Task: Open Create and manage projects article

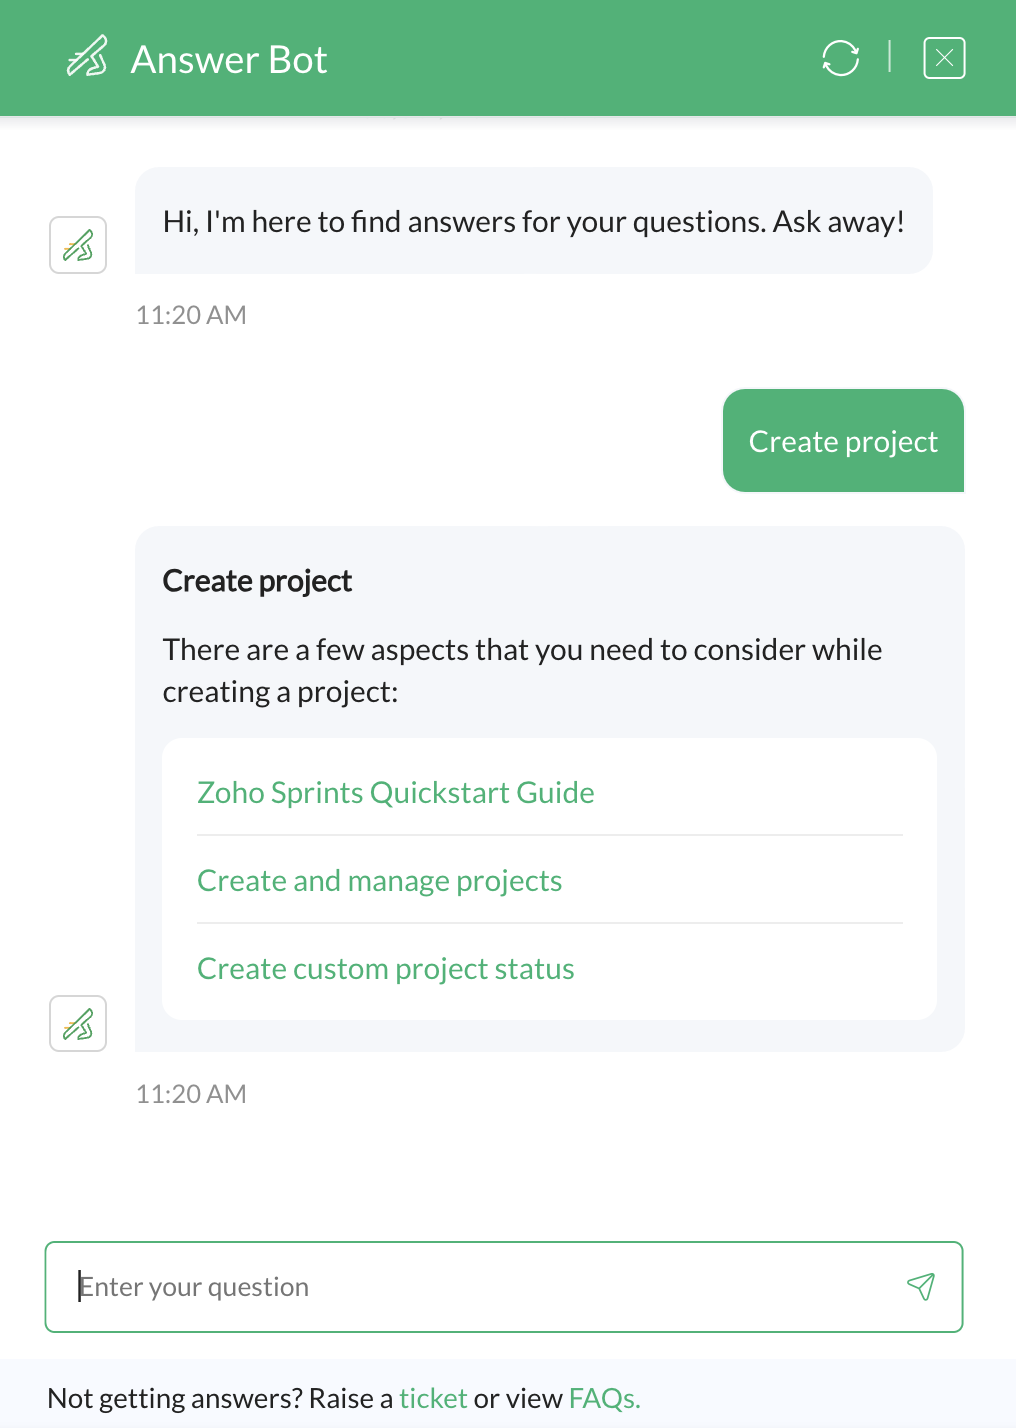Action: [x=380, y=881]
